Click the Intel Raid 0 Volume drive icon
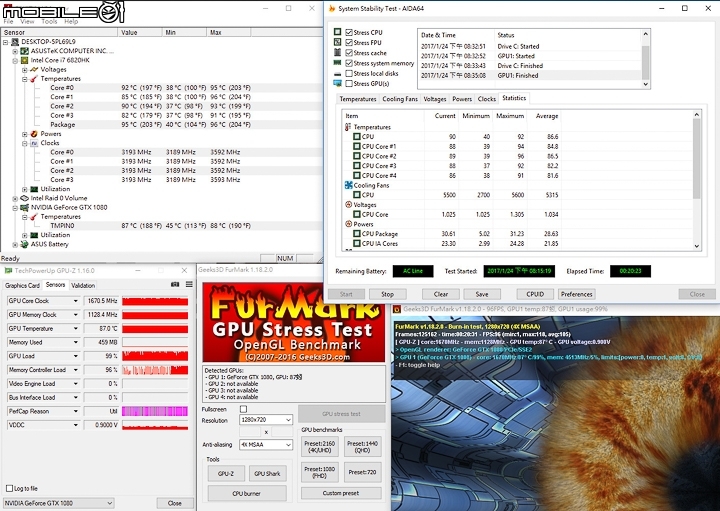720x511 pixels. [25, 198]
